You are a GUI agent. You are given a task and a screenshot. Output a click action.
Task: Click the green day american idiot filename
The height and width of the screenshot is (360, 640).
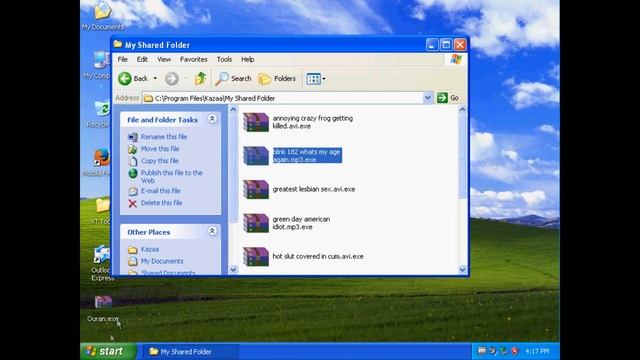pyautogui.click(x=301, y=223)
